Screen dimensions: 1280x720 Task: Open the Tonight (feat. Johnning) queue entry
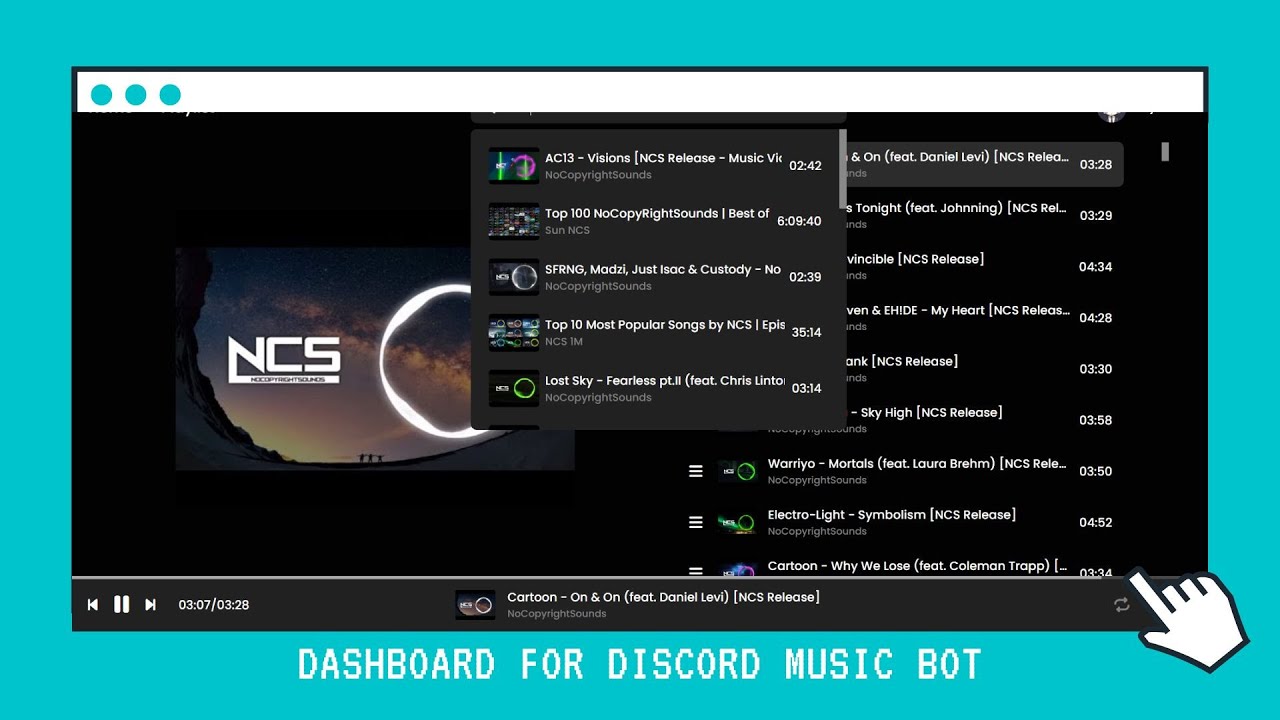[x=985, y=215]
